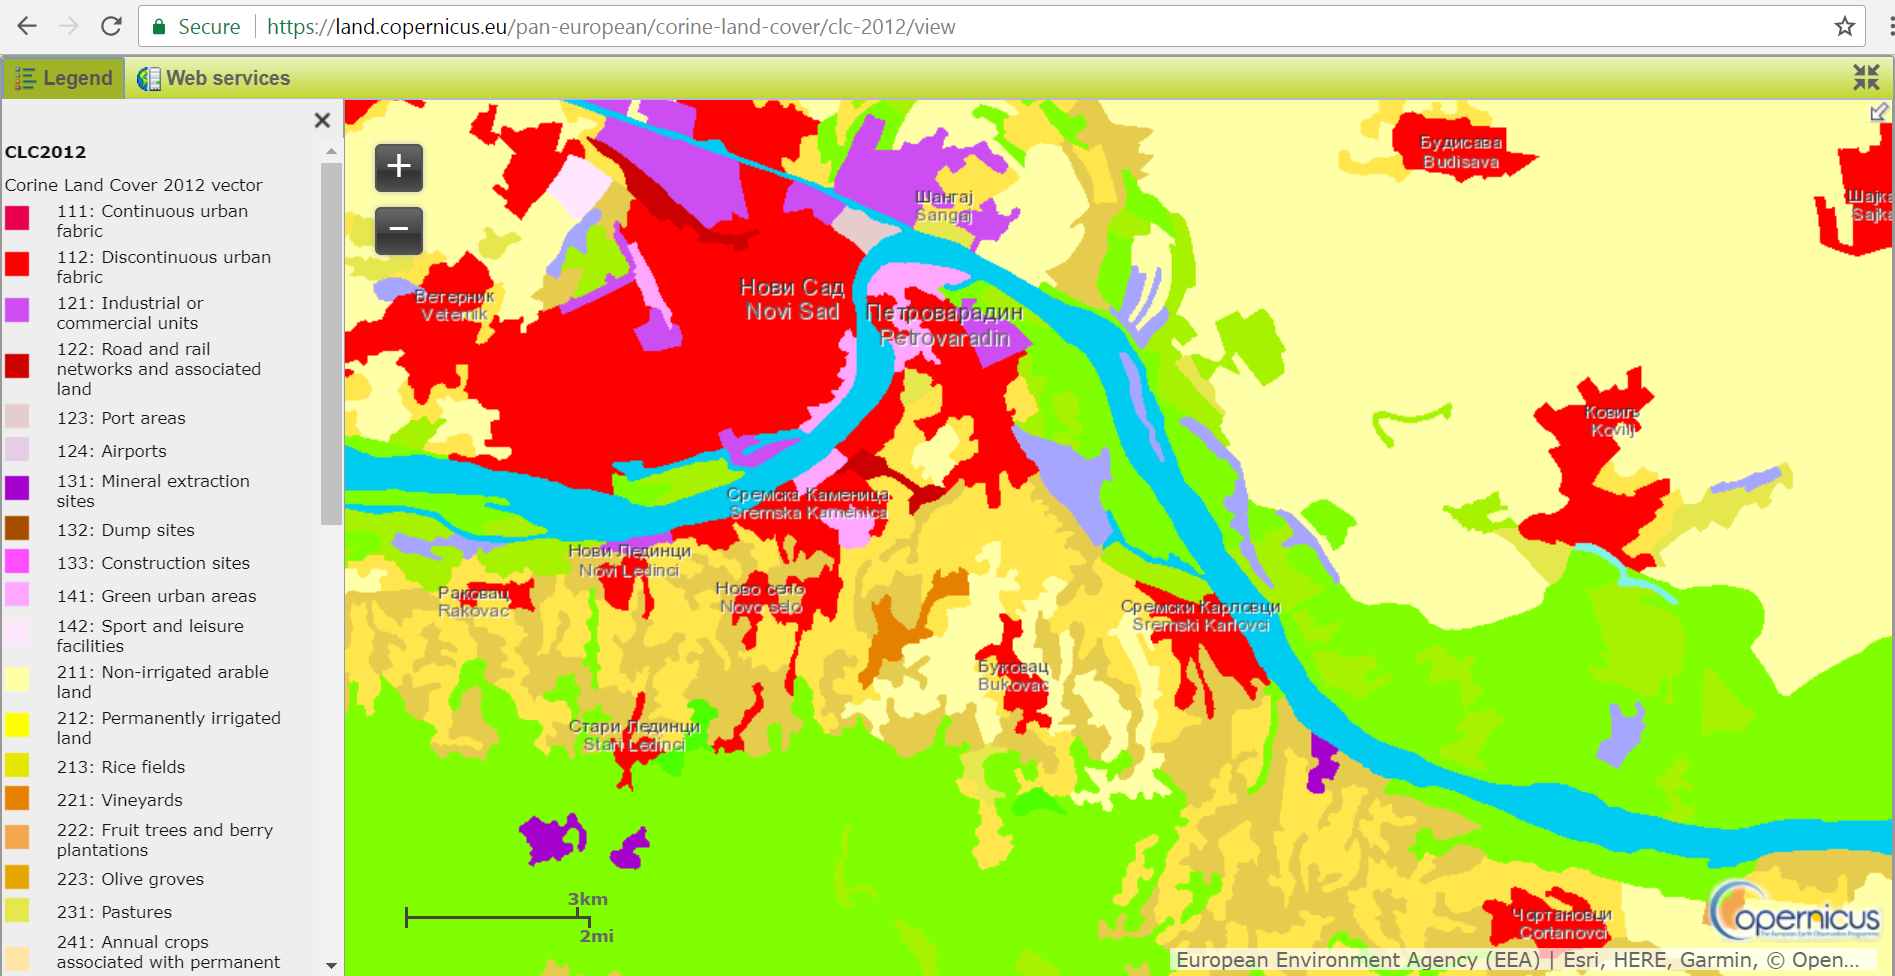Click the map zoom out minus button
This screenshot has width=1895, height=976.
tap(398, 230)
